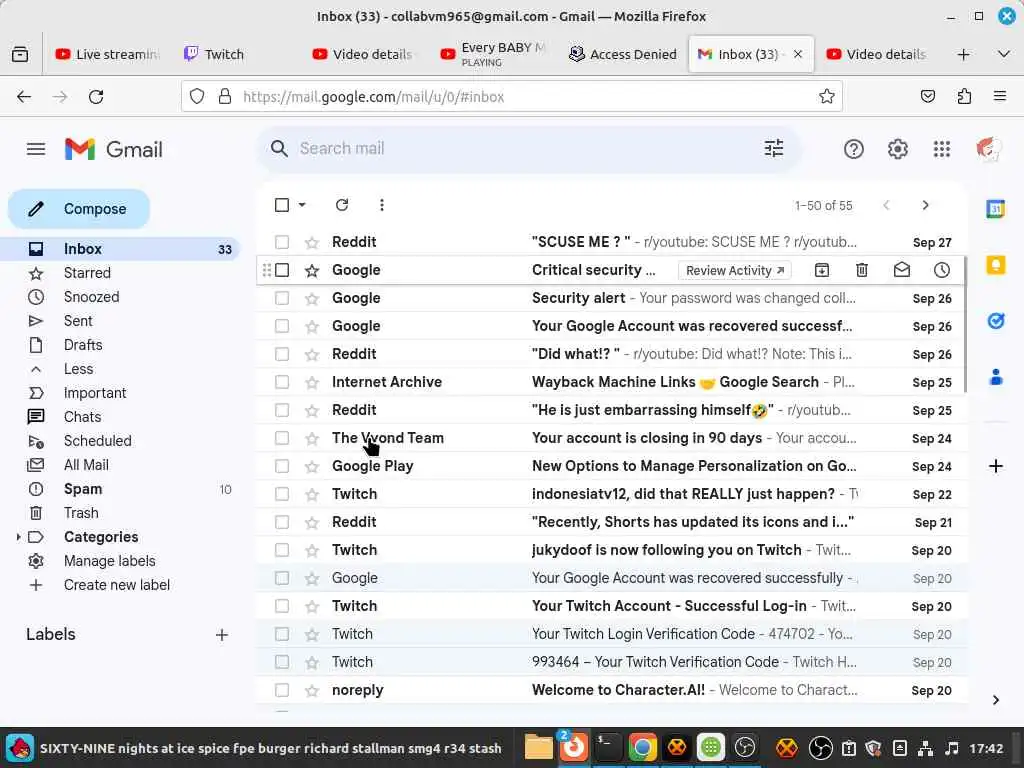Launch OBS Studio from taskbar
Image resolution: width=1024 pixels, height=768 pixels.
point(745,747)
